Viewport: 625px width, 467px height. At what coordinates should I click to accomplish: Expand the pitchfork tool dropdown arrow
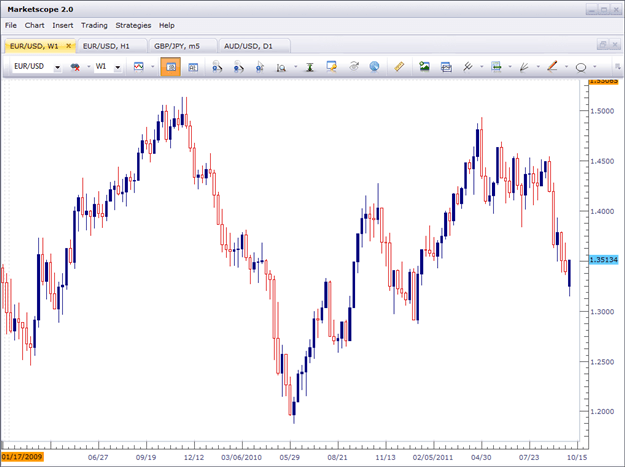coord(482,67)
